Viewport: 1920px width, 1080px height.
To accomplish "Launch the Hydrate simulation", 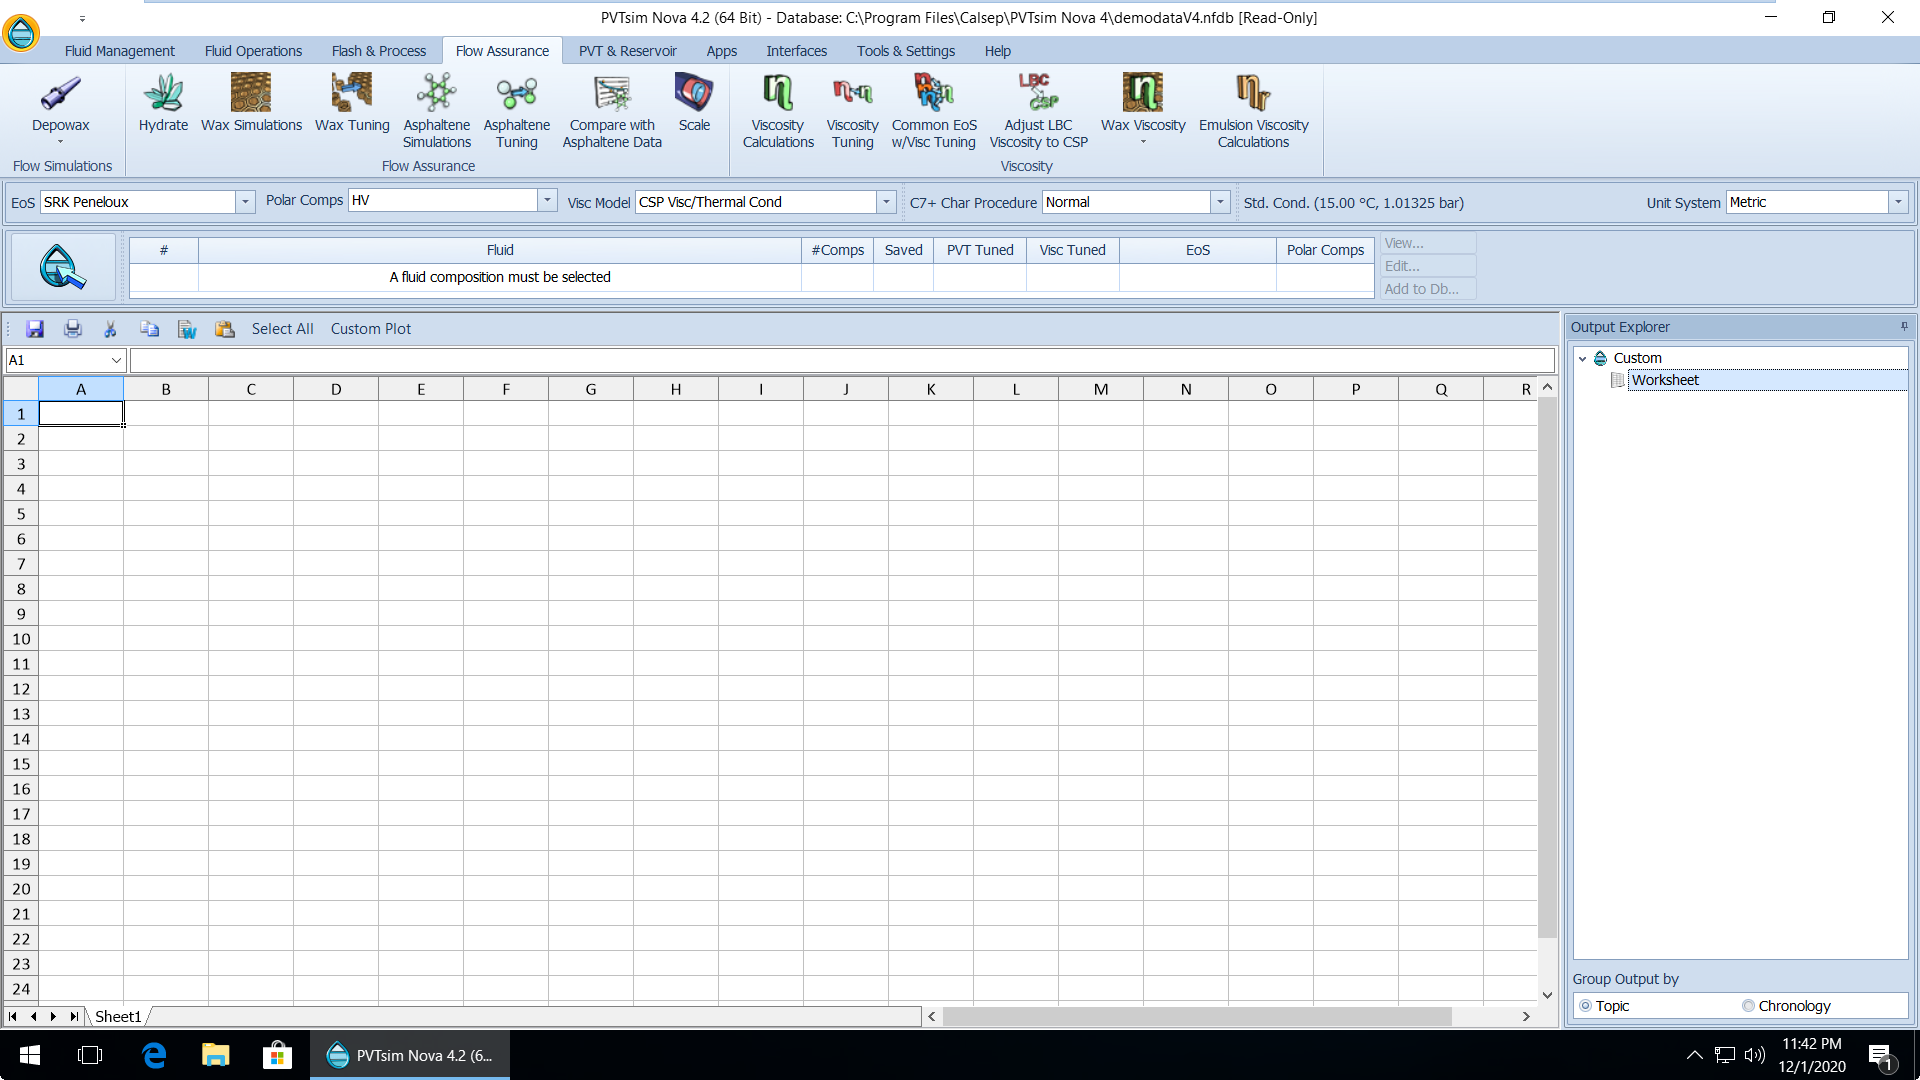I will [163, 104].
